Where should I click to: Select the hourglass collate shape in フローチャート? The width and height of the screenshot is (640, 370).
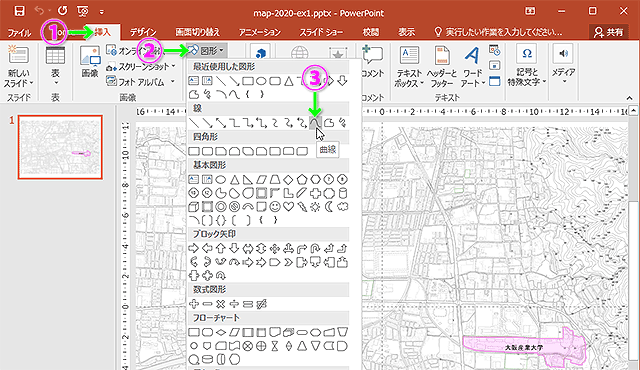[x=275, y=346]
